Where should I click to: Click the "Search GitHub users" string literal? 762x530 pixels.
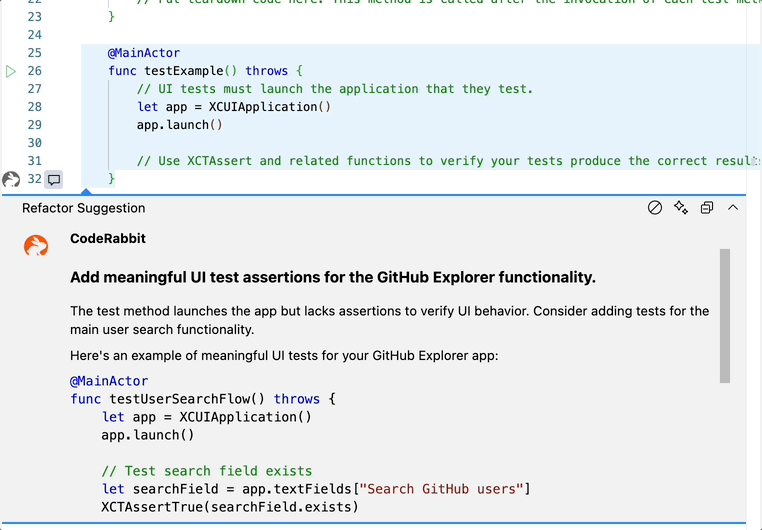coord(441,489)
